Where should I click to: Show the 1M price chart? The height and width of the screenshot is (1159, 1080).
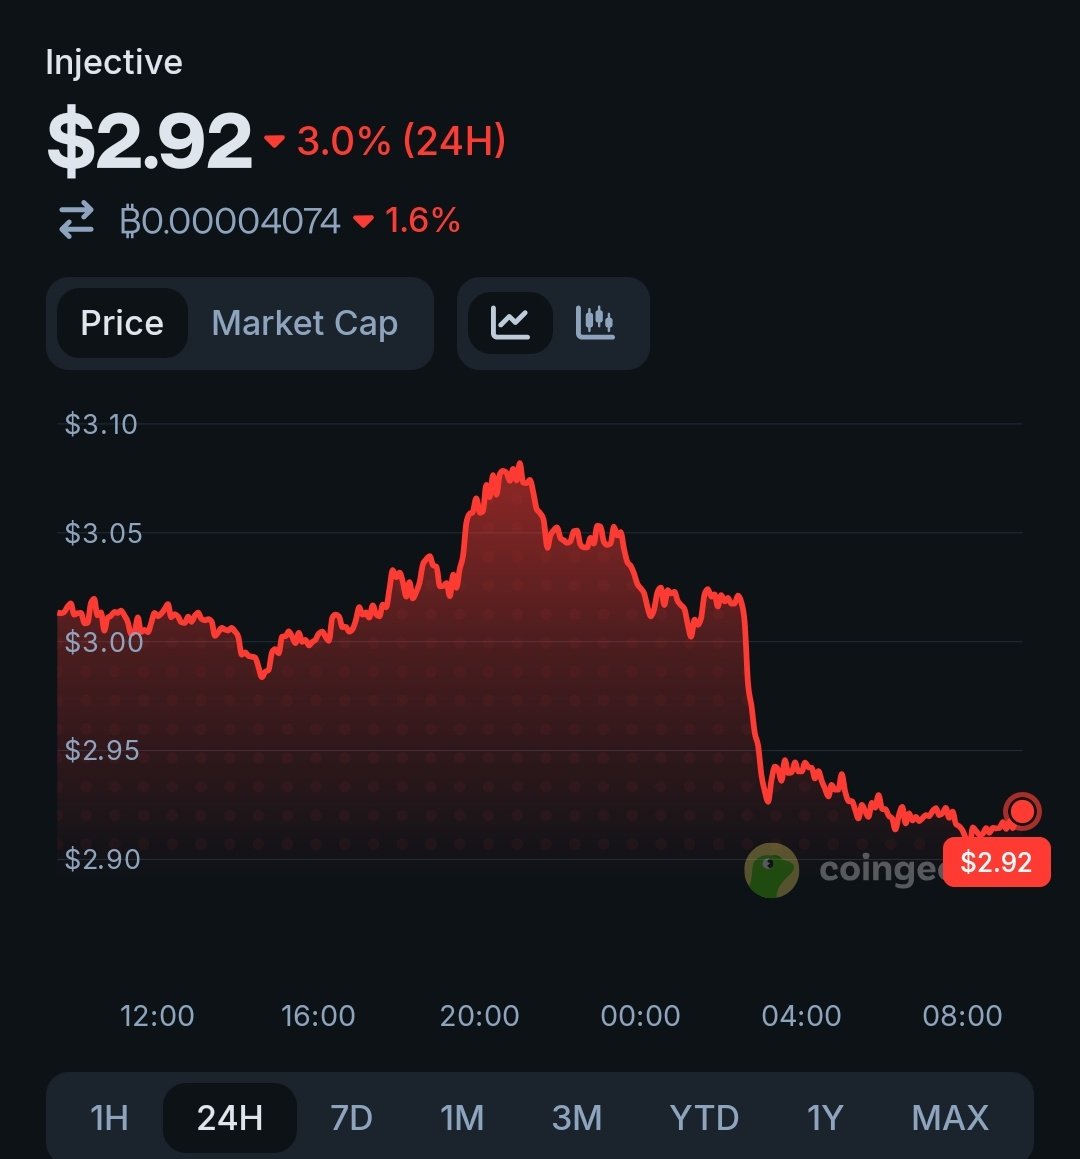coord(462,1117)
